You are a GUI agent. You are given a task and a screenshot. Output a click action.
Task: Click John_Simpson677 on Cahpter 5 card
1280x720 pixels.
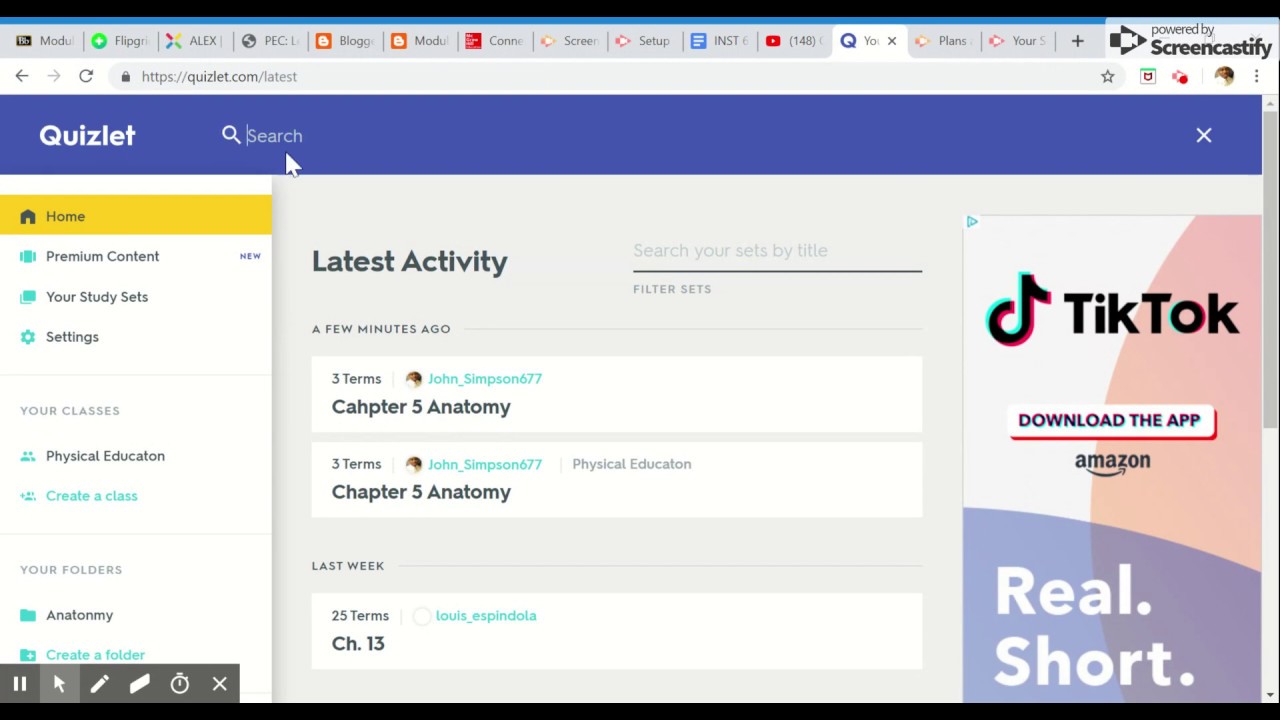(x=484, y=379)
